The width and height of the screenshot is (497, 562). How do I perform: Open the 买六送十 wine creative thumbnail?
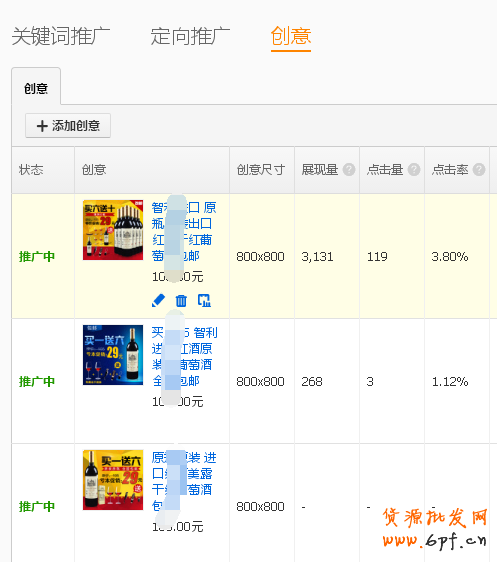(x=113, y=230)
